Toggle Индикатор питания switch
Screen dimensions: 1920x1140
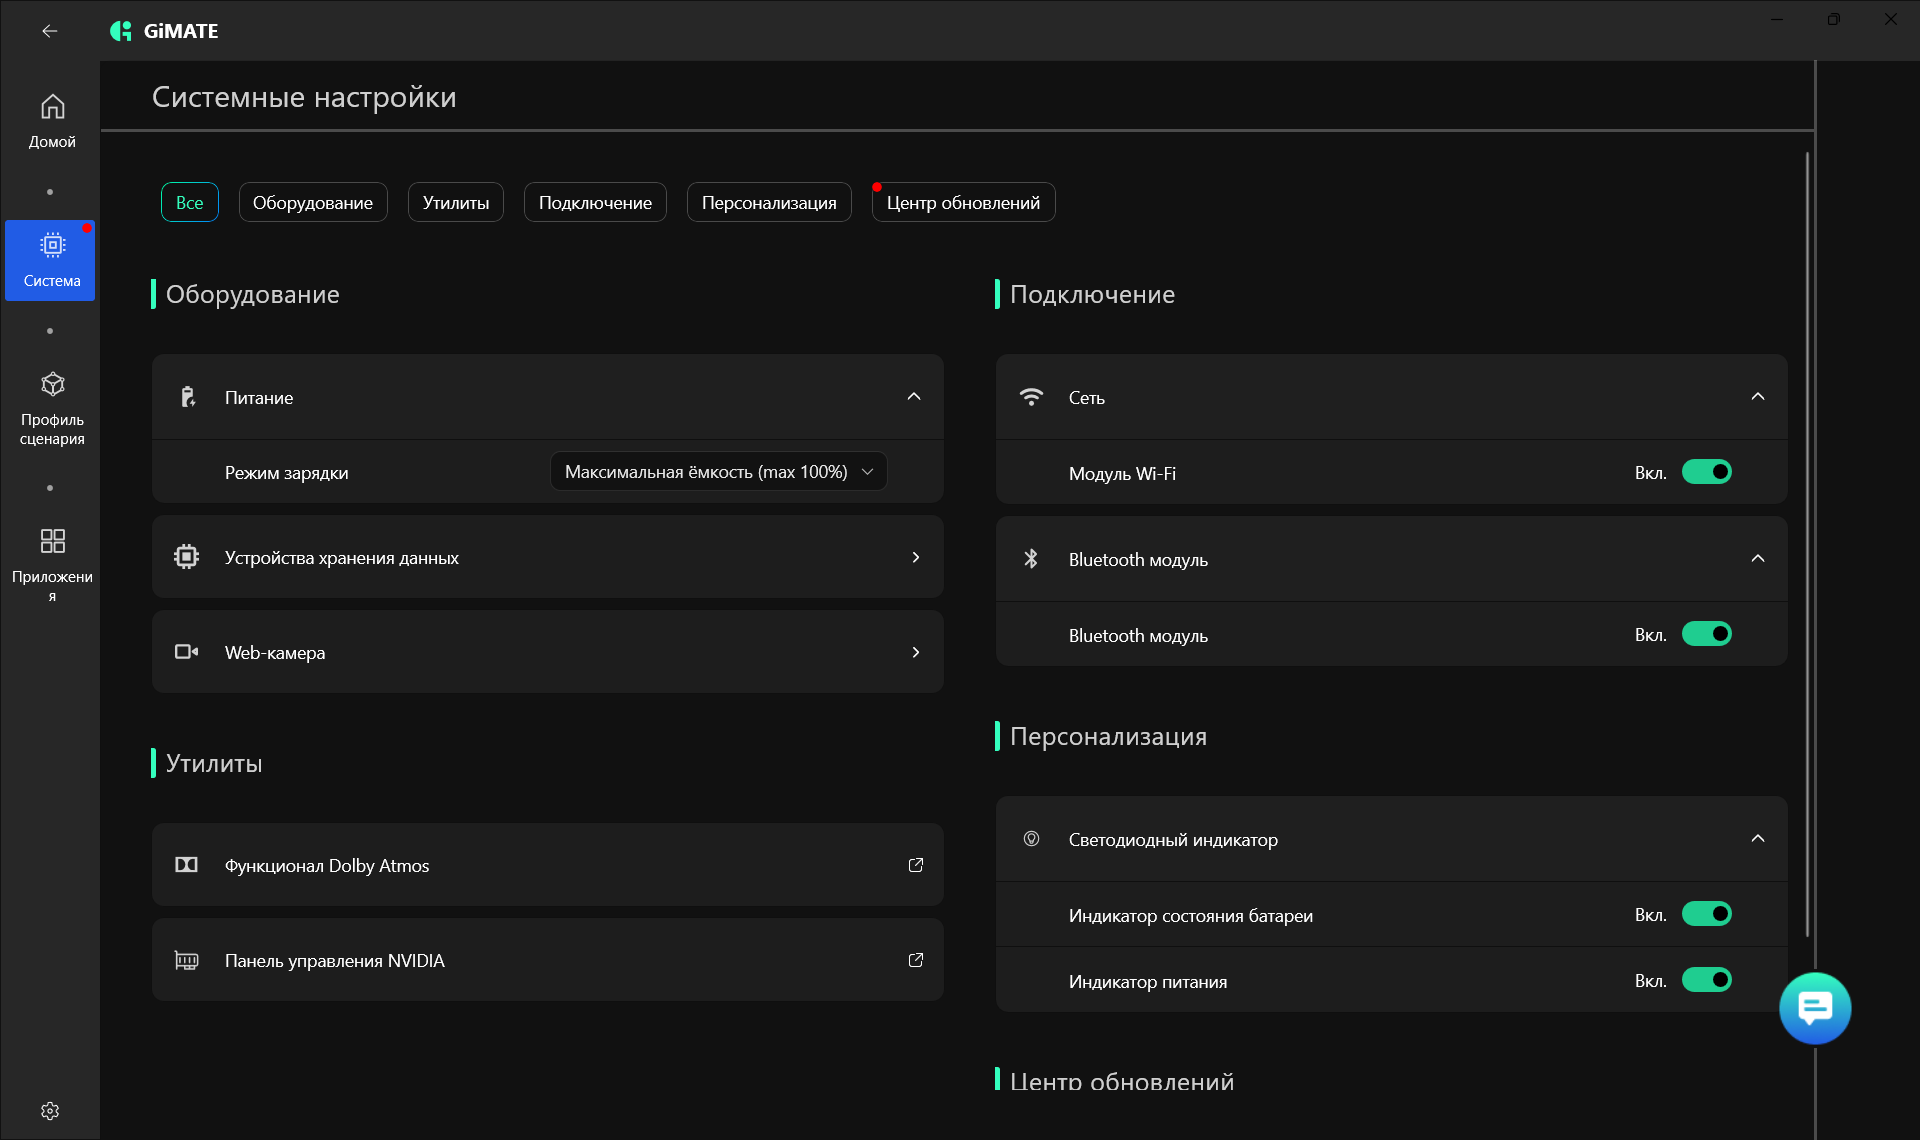point(1706,980)
